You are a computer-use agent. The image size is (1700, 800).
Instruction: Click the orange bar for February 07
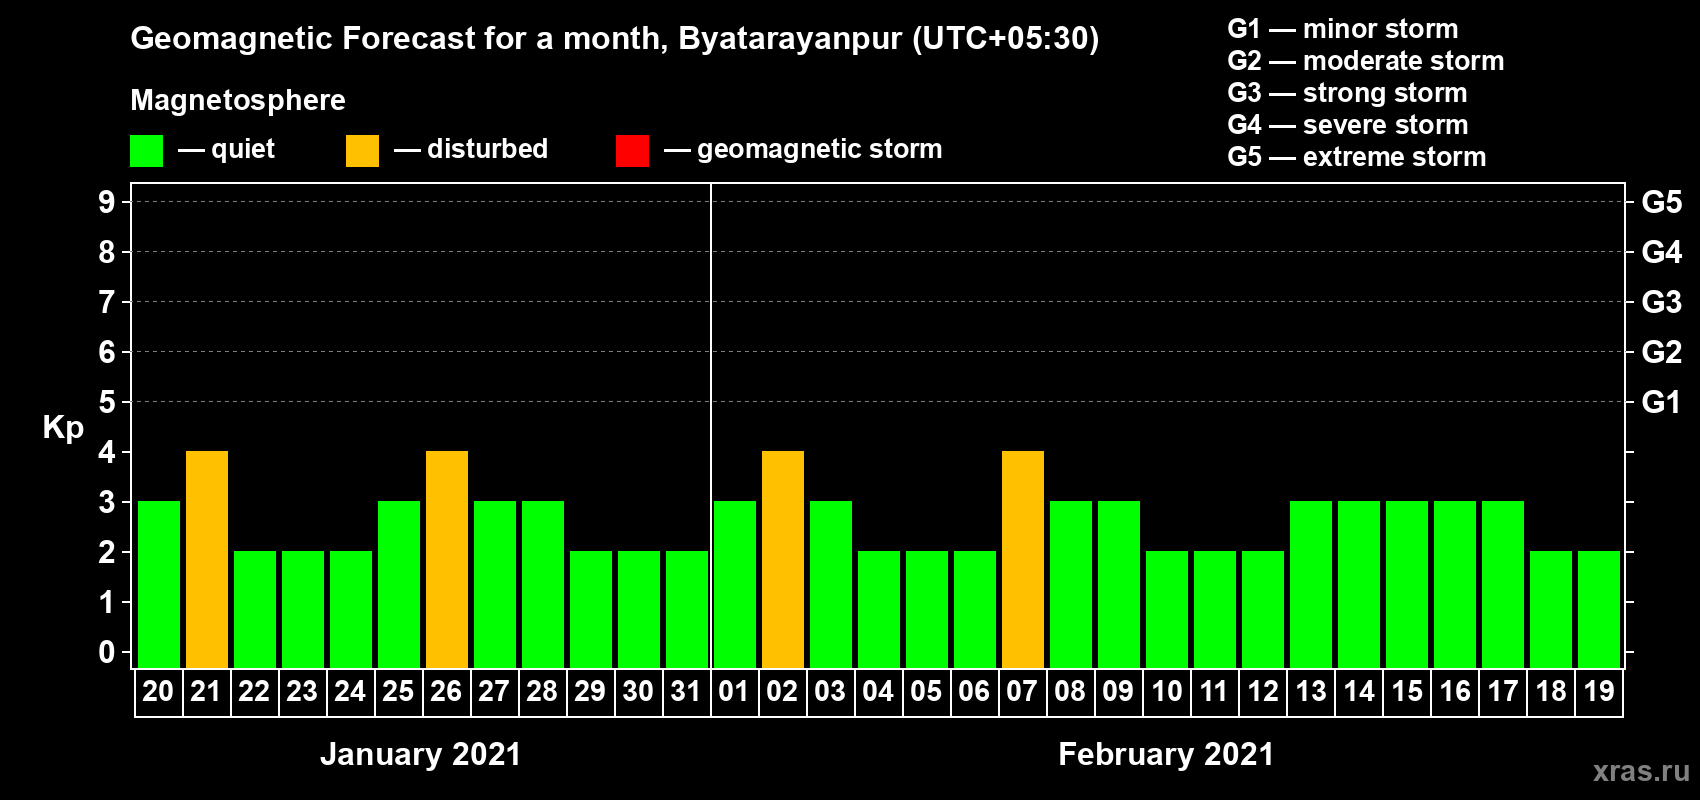1023,559
